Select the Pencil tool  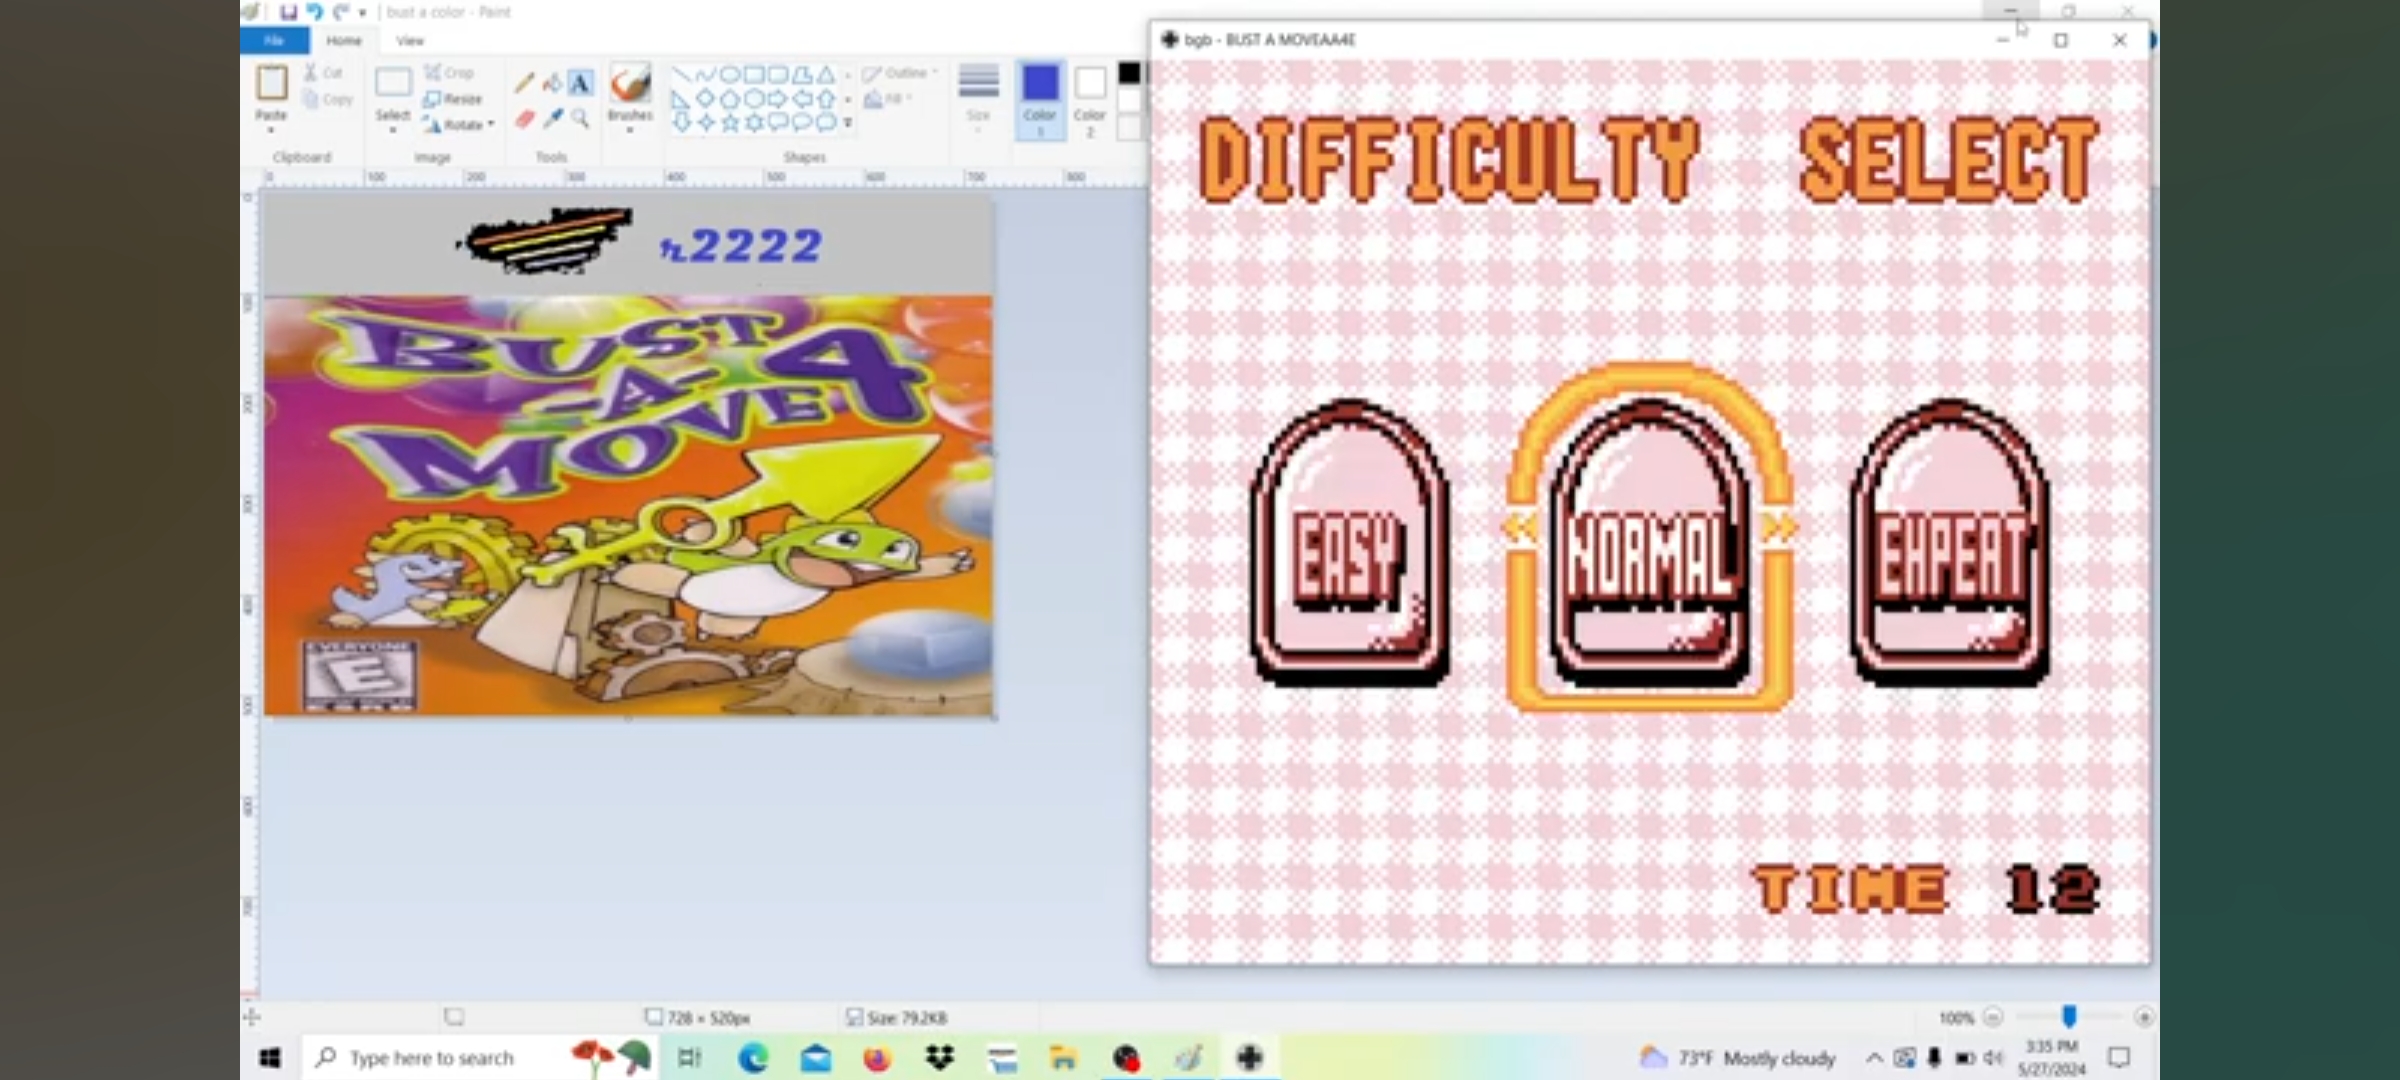(x=524, y=84)
